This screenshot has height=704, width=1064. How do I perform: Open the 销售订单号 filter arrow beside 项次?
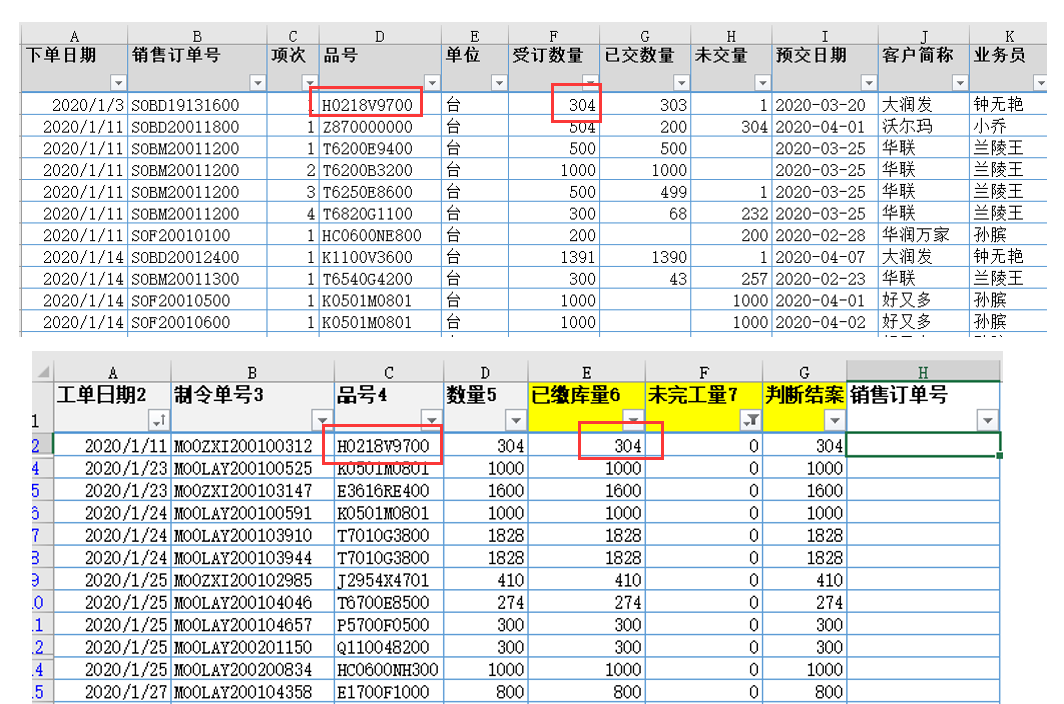click(x=257, y=83)
